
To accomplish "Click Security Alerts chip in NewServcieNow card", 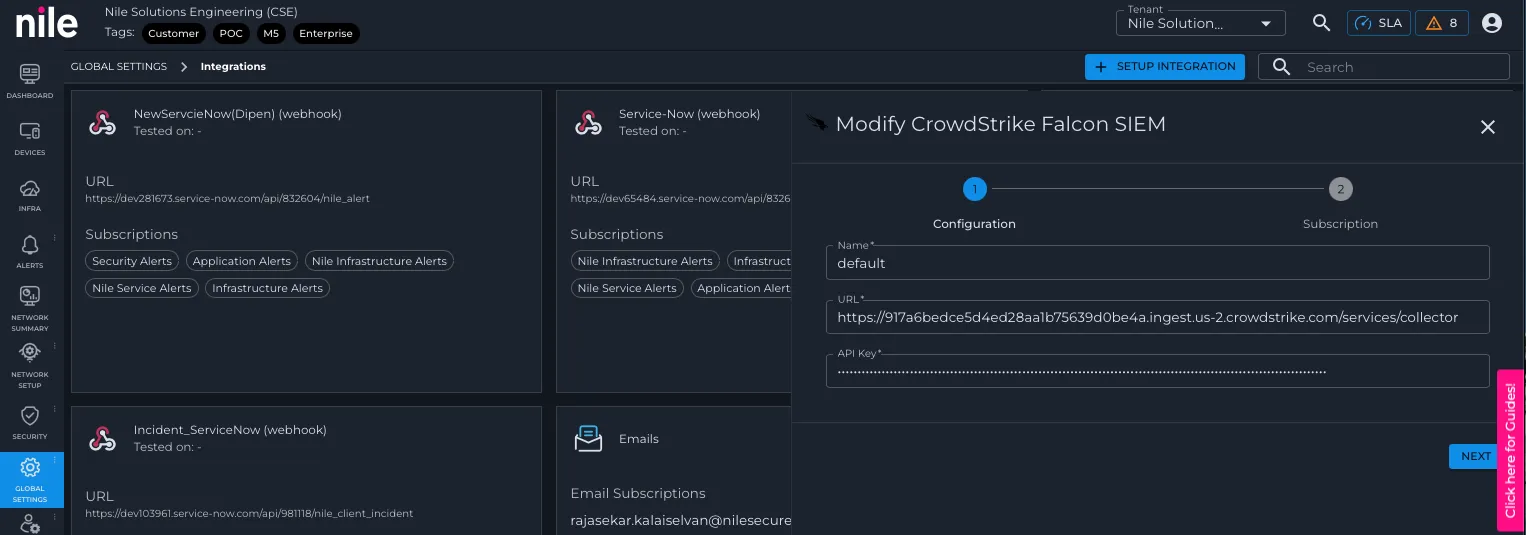I will 132,261.
